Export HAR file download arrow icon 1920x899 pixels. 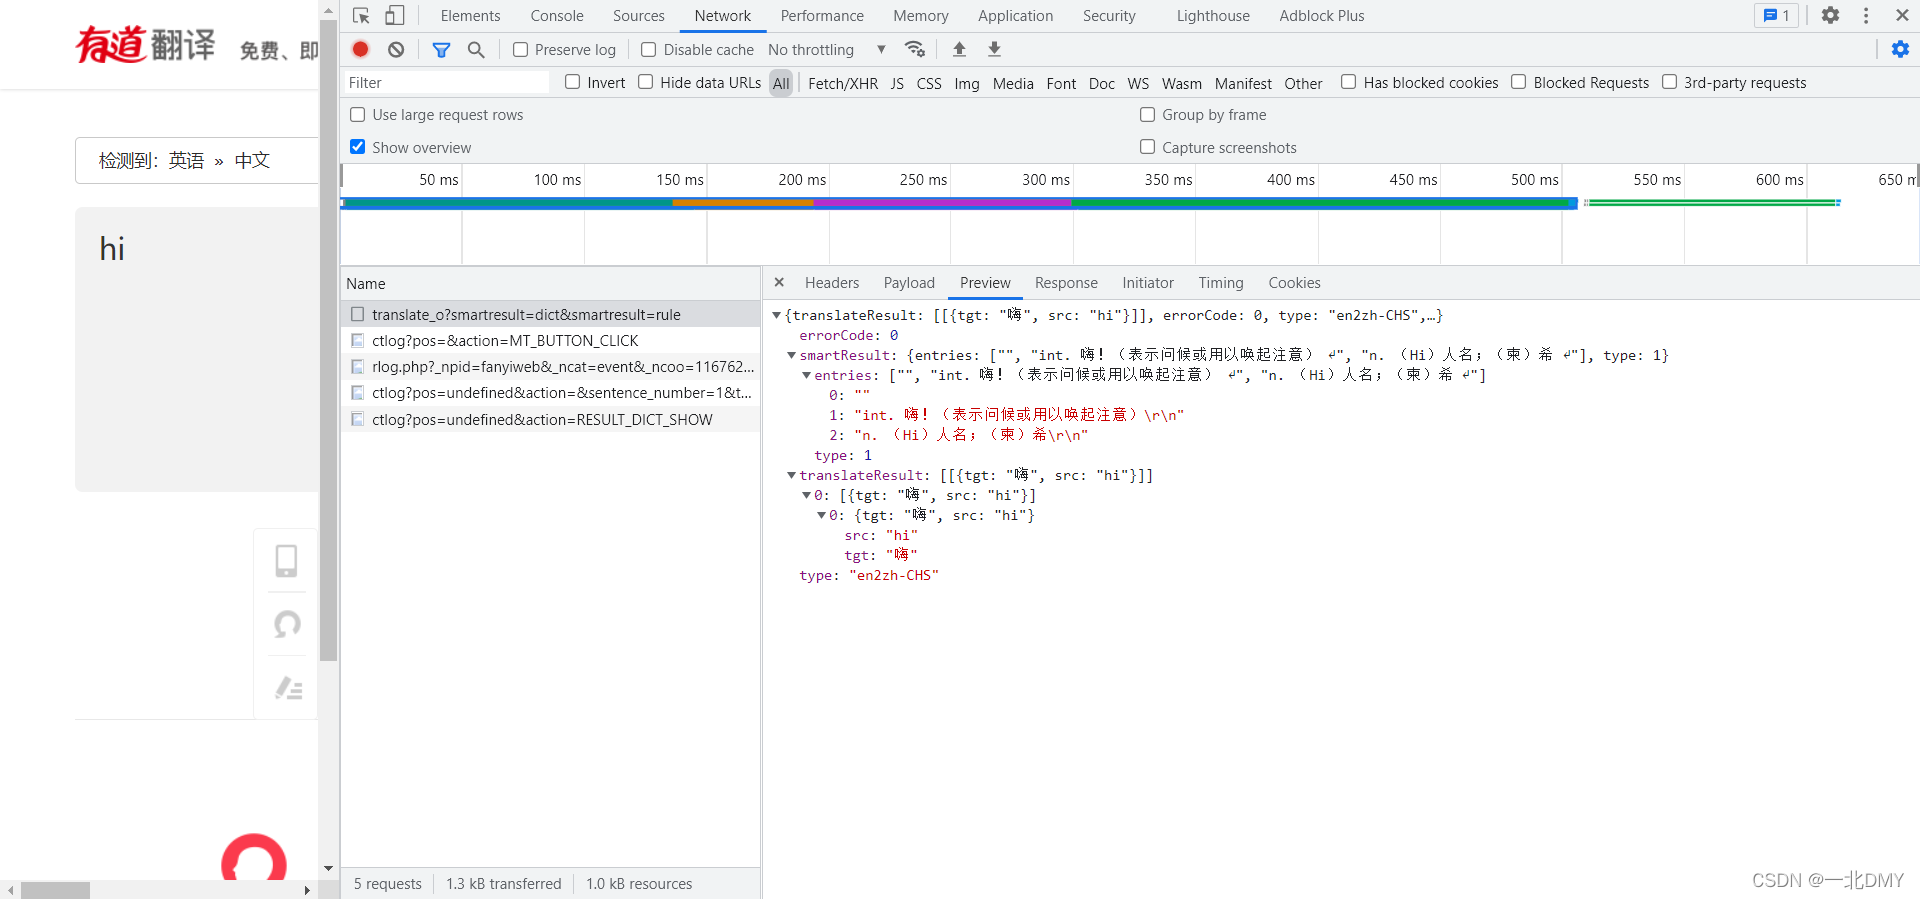pyautogui.click(x=994, y=49)
